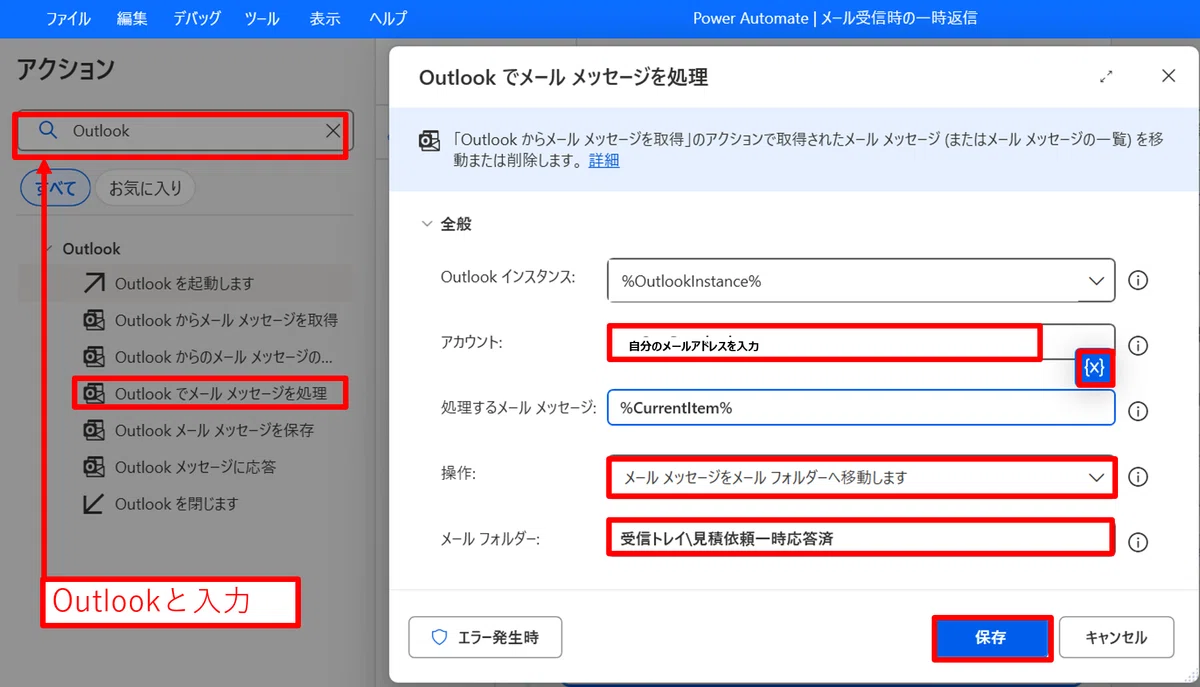Insert a variable with the {x} button
1200x687 pixels.
pos(1095,368)
